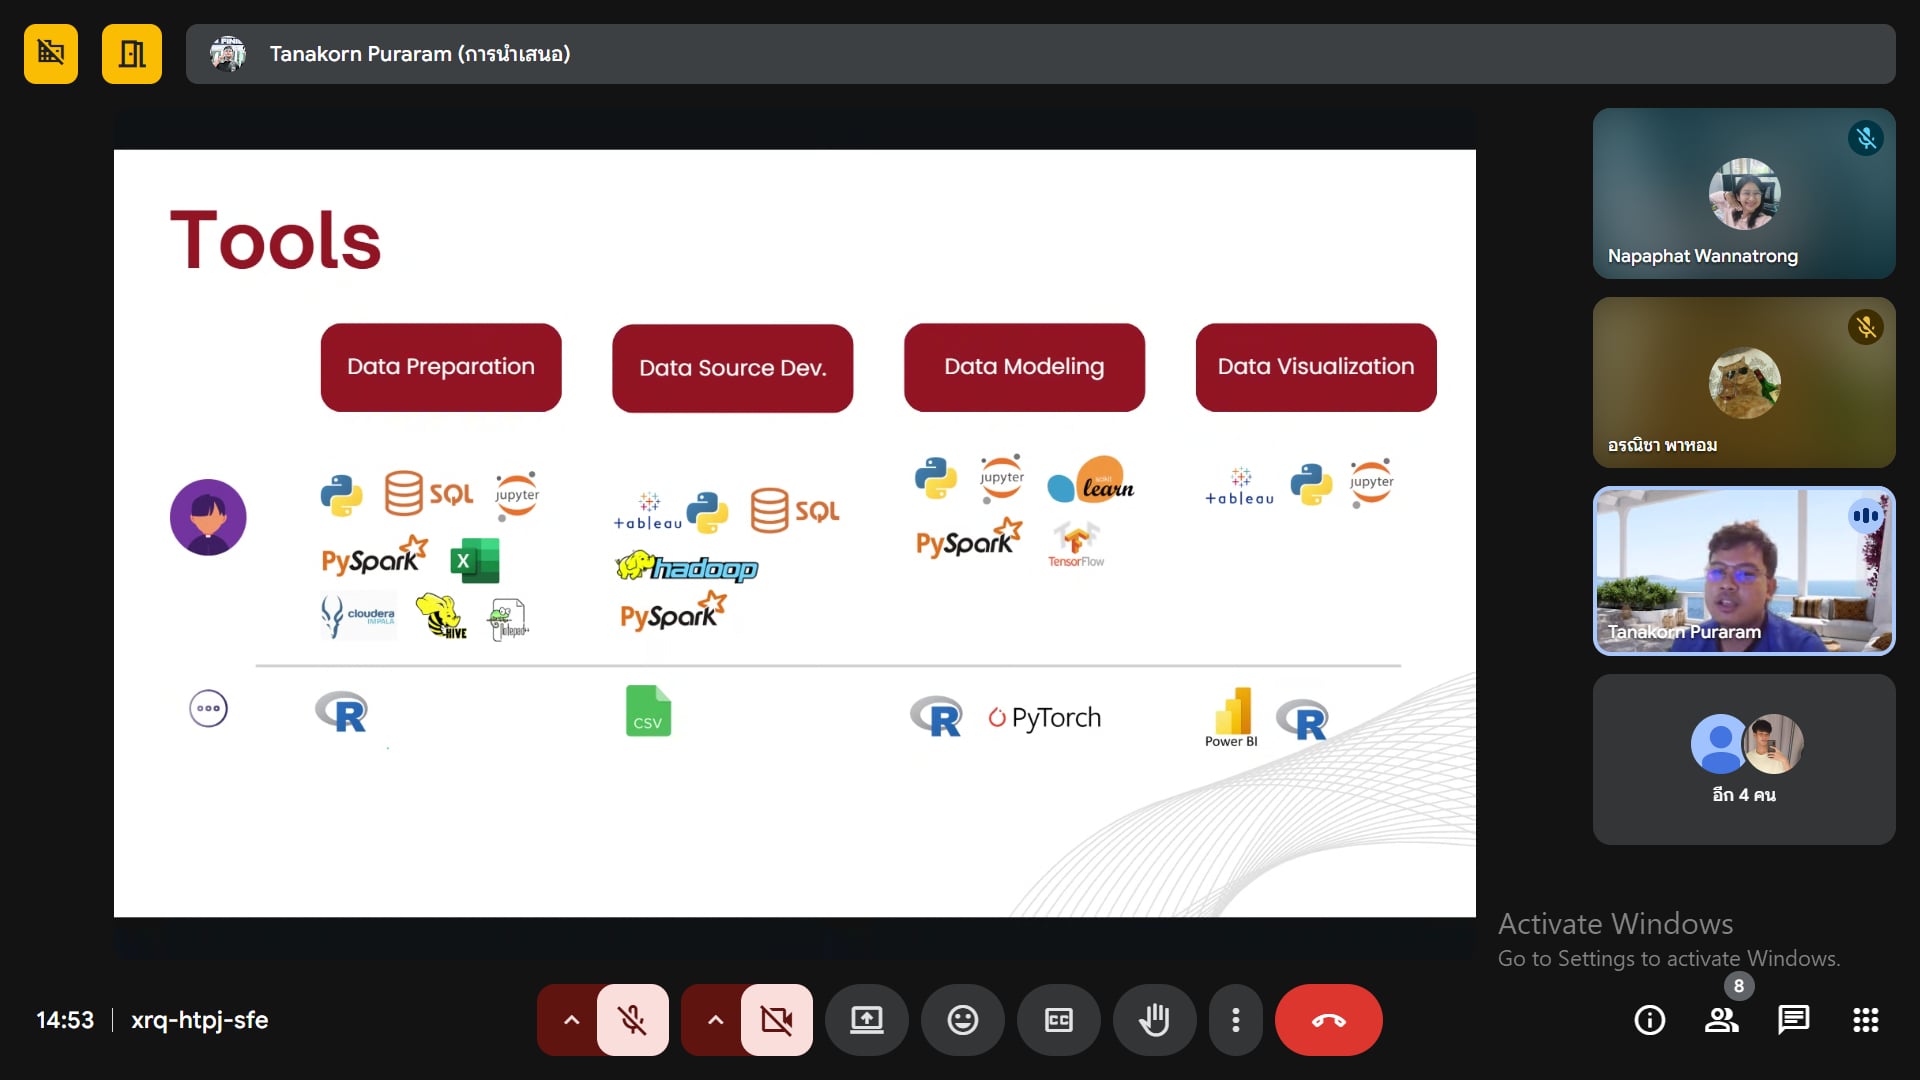This screenshot has width=1920, height=1080.
Task: Open the activities grid icon
Action: pos(1865,1020)
